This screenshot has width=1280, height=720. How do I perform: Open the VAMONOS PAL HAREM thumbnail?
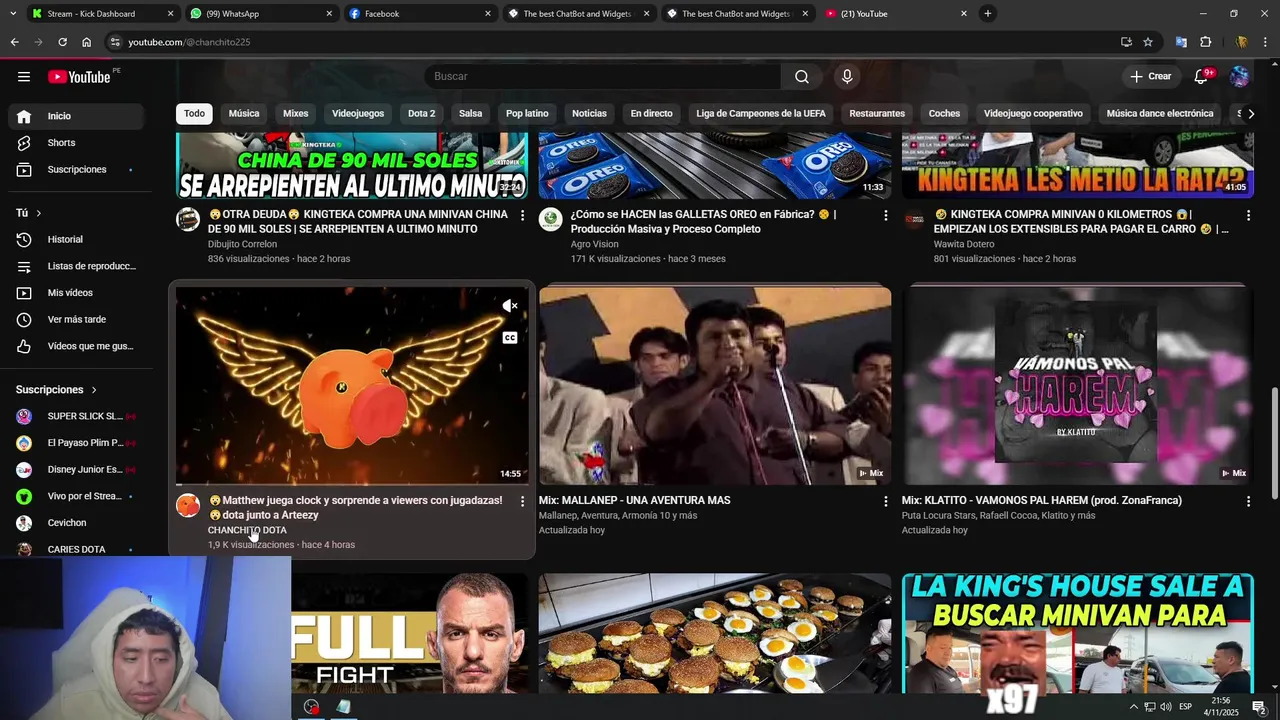[x=1078, y=386]
